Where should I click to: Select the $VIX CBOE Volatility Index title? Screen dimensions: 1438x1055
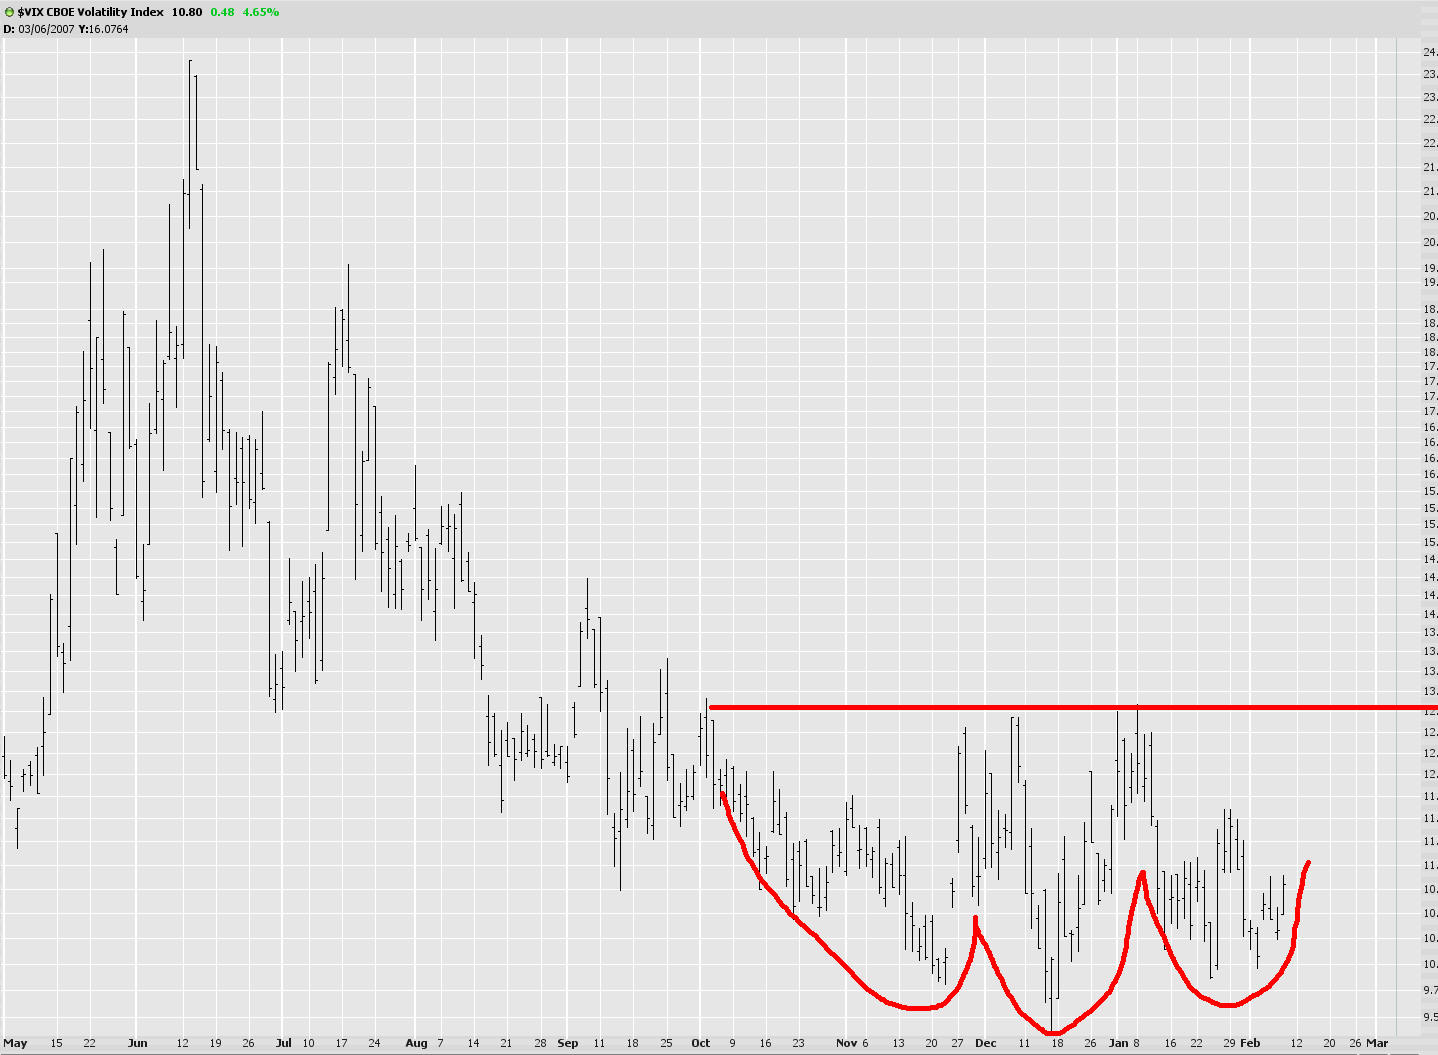click(x=91, y=12)
